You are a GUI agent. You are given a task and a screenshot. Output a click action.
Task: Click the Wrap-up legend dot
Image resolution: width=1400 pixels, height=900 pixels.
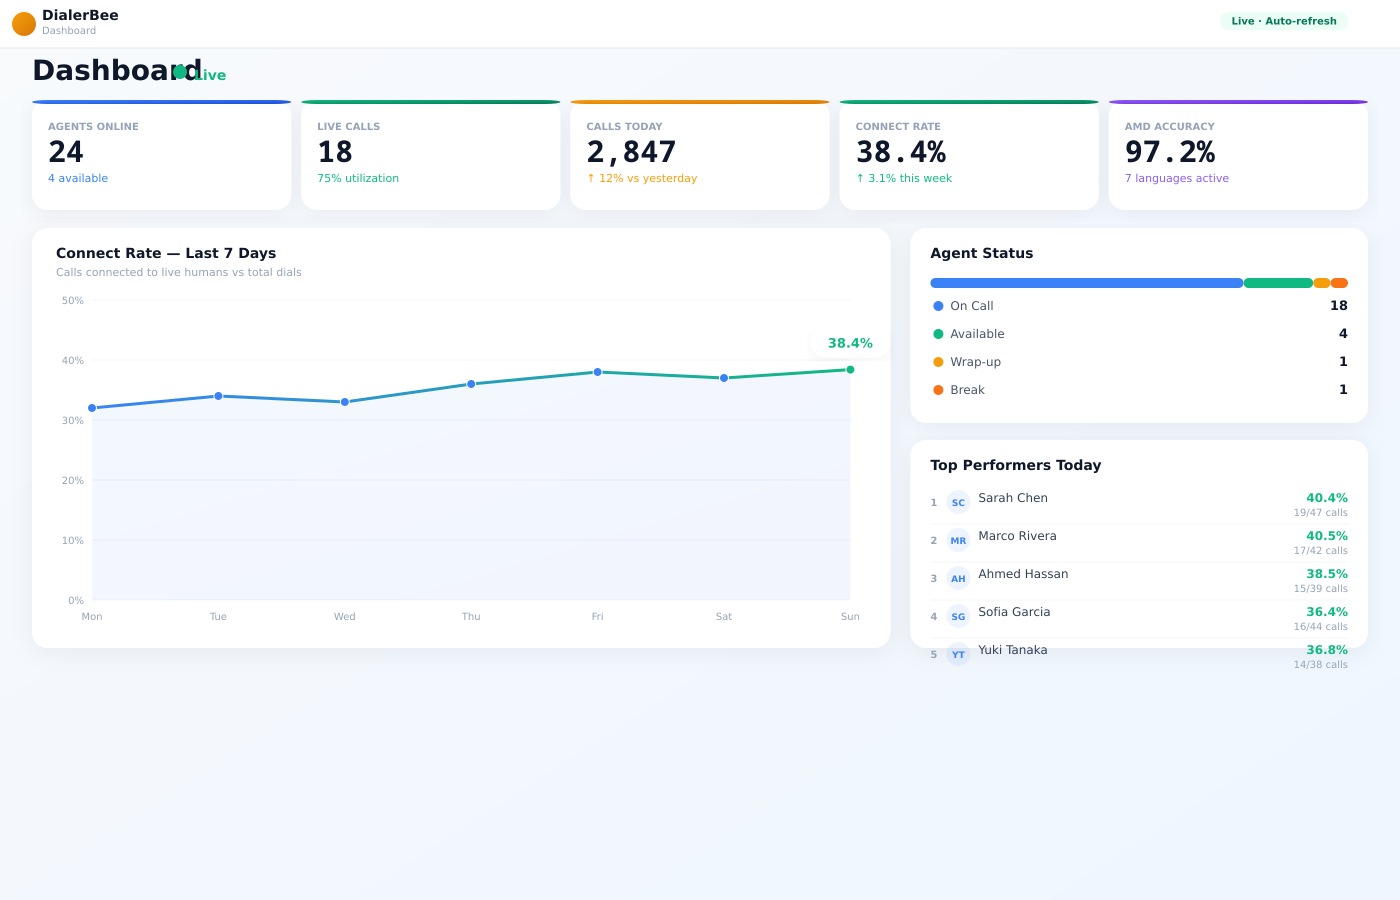[x=938, y=362]
